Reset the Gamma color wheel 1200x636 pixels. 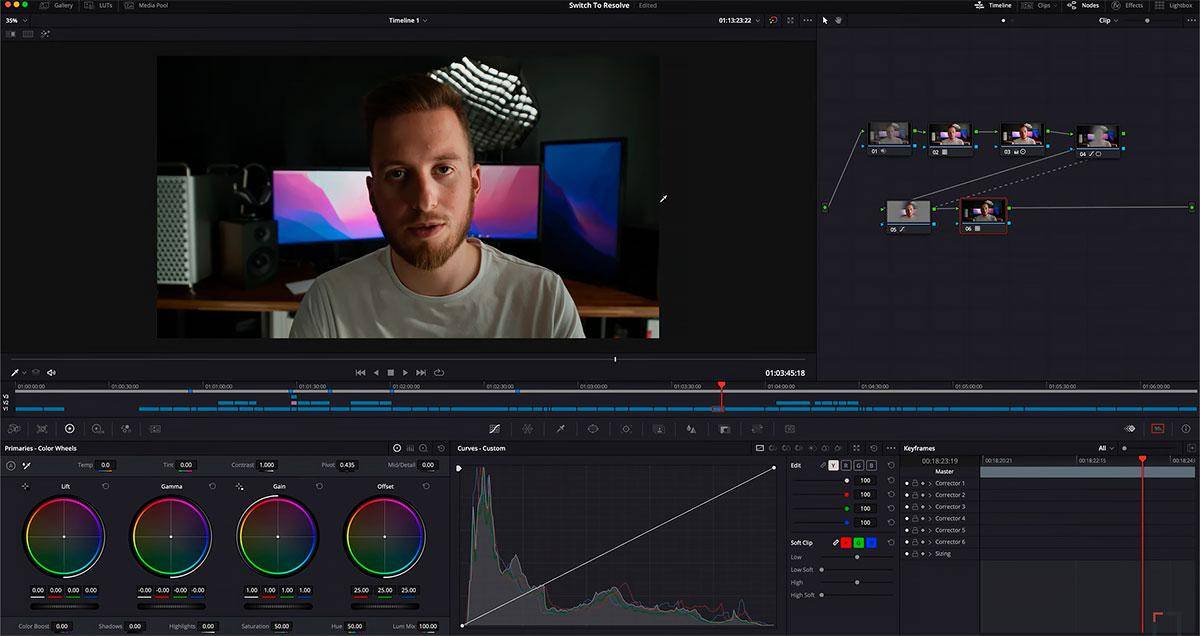click(x=212, y=486)
